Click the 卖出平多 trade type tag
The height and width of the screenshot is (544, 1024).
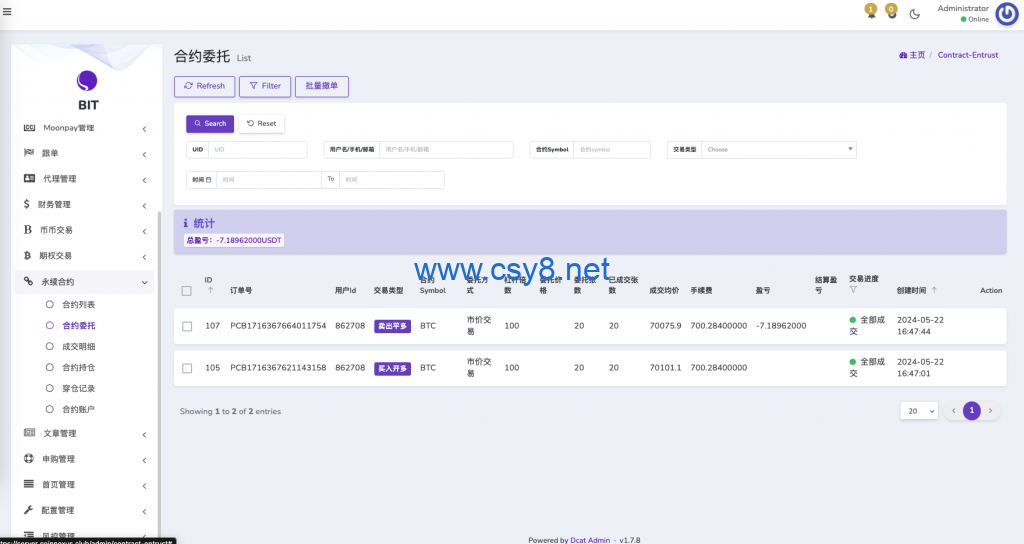point(392,326)
